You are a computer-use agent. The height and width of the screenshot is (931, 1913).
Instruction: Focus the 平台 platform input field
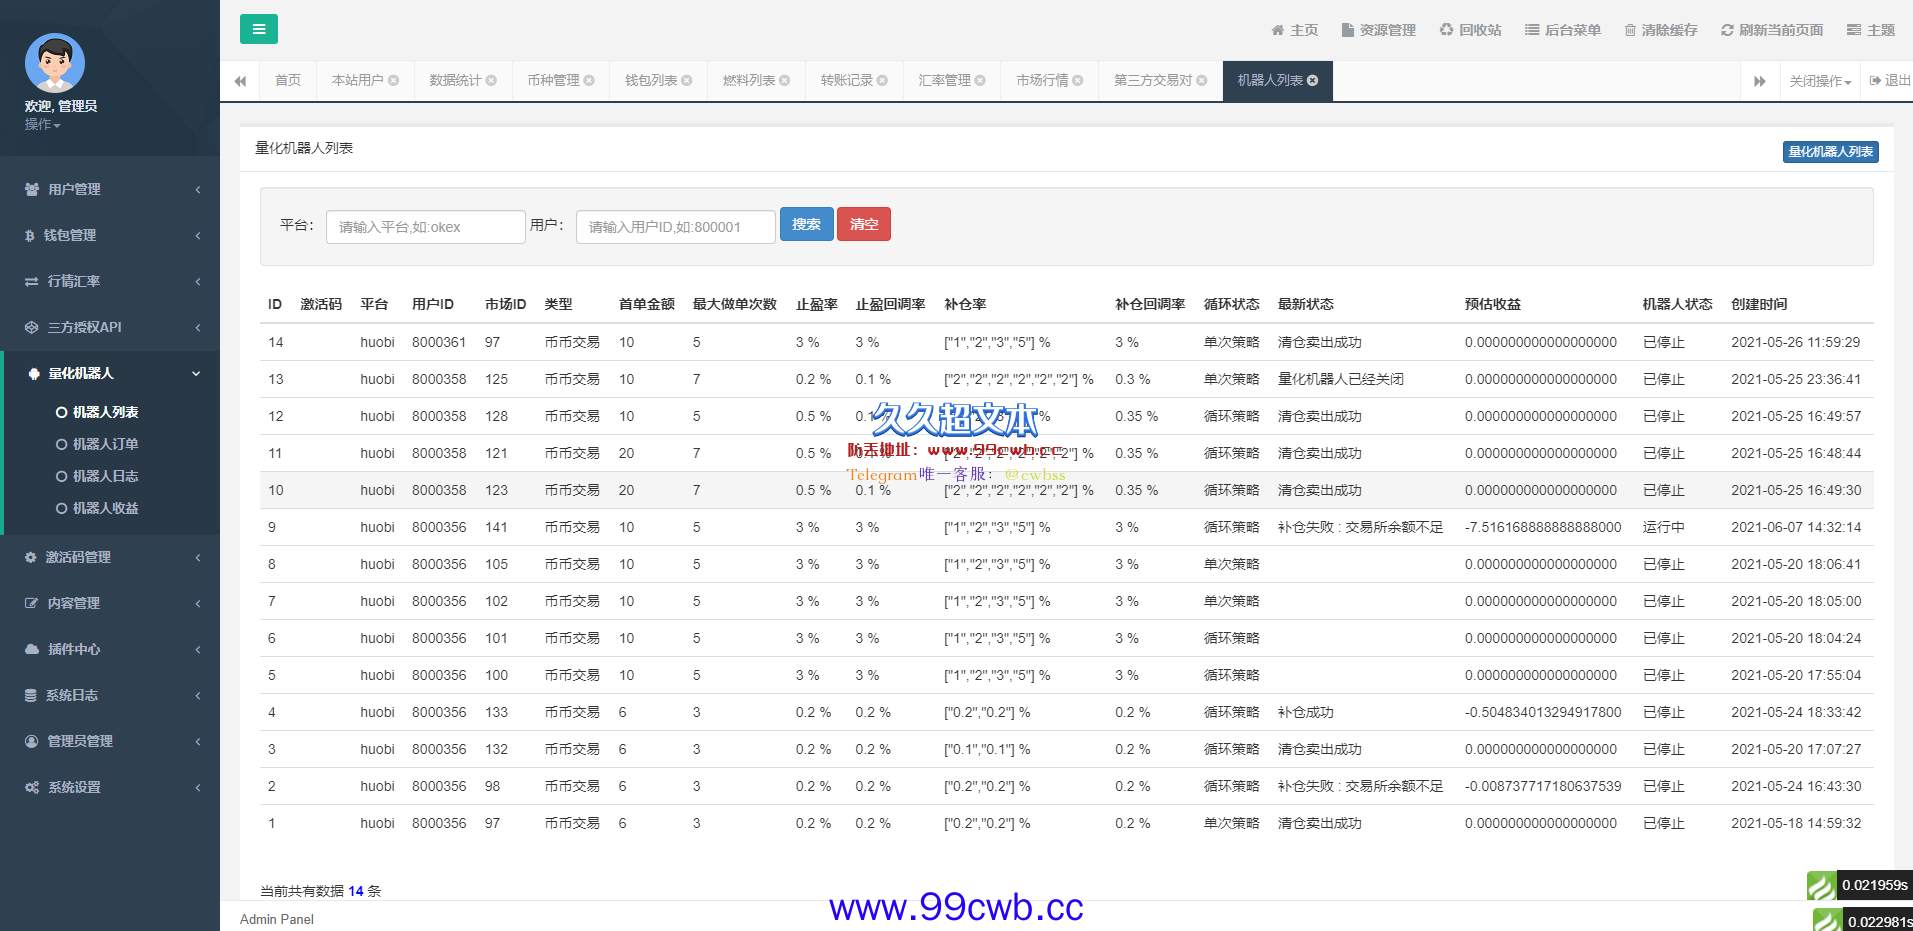(425, 227)
